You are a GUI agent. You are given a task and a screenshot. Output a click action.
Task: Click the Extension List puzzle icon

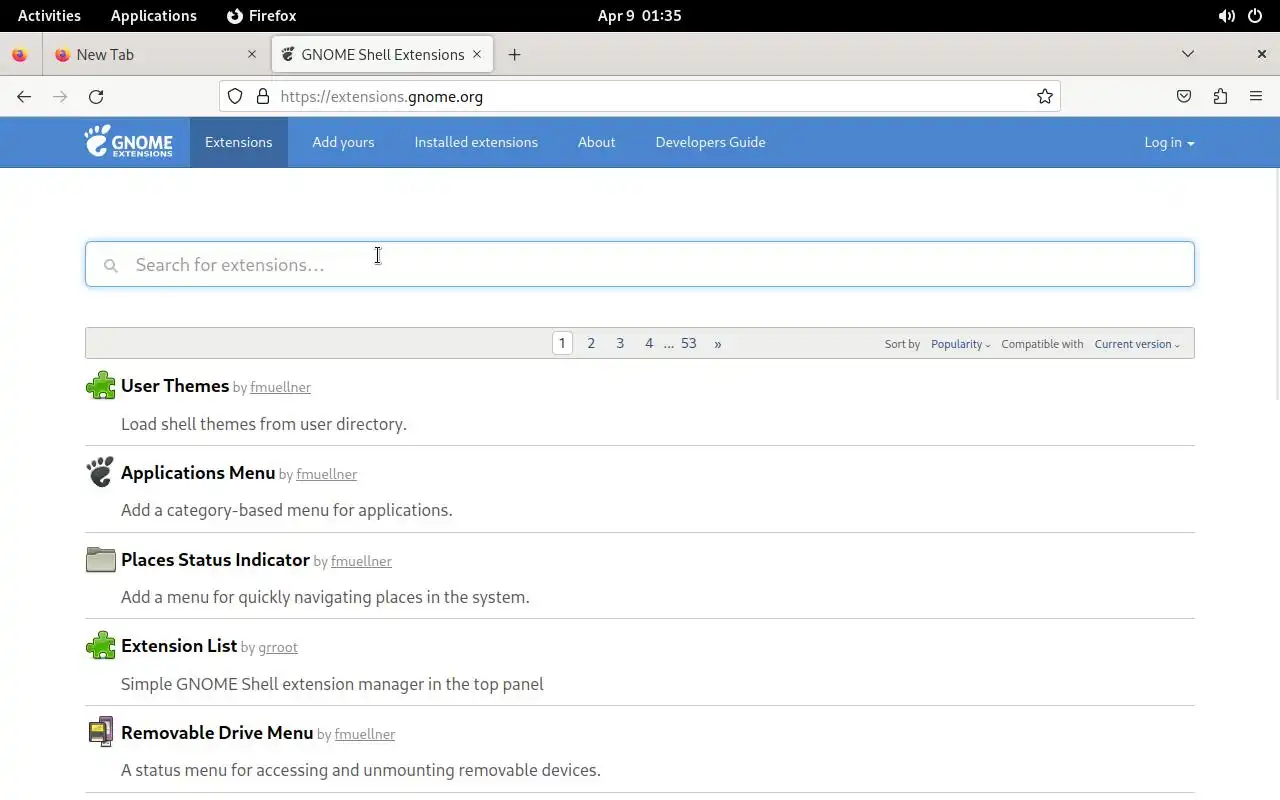100,646
